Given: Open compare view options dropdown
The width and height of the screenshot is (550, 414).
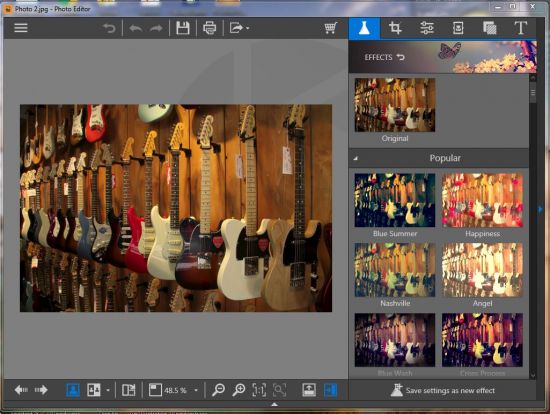Looking at the screenshot, I should (108, 390).
